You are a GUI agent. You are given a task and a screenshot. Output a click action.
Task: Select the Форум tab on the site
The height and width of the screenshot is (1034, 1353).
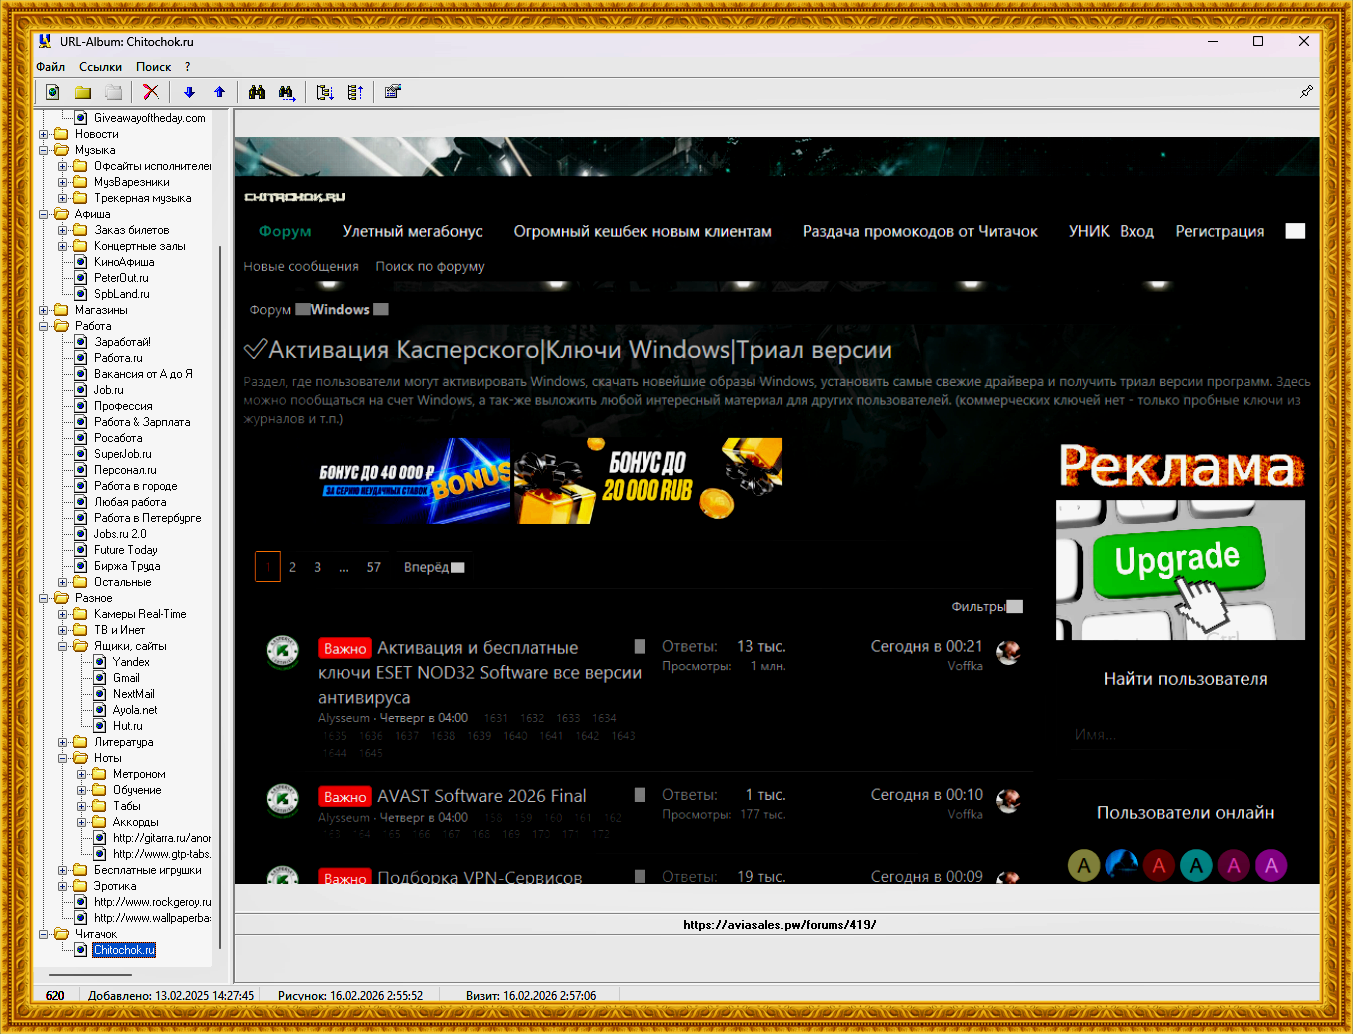(285, 231)
